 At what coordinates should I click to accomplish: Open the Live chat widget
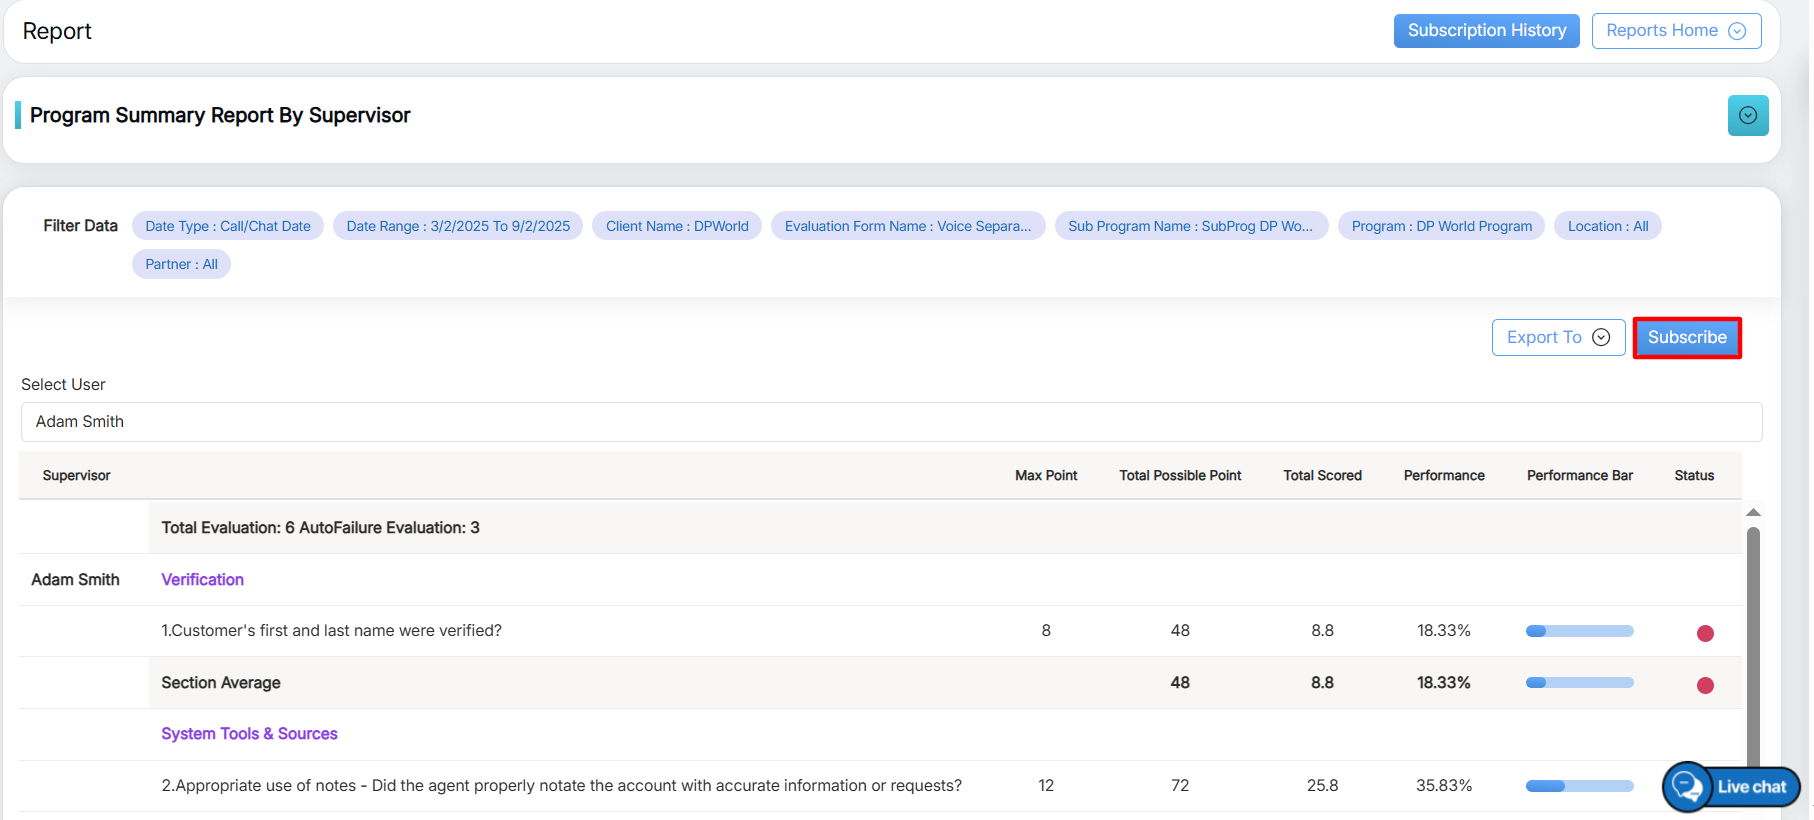pos(1732,786)
